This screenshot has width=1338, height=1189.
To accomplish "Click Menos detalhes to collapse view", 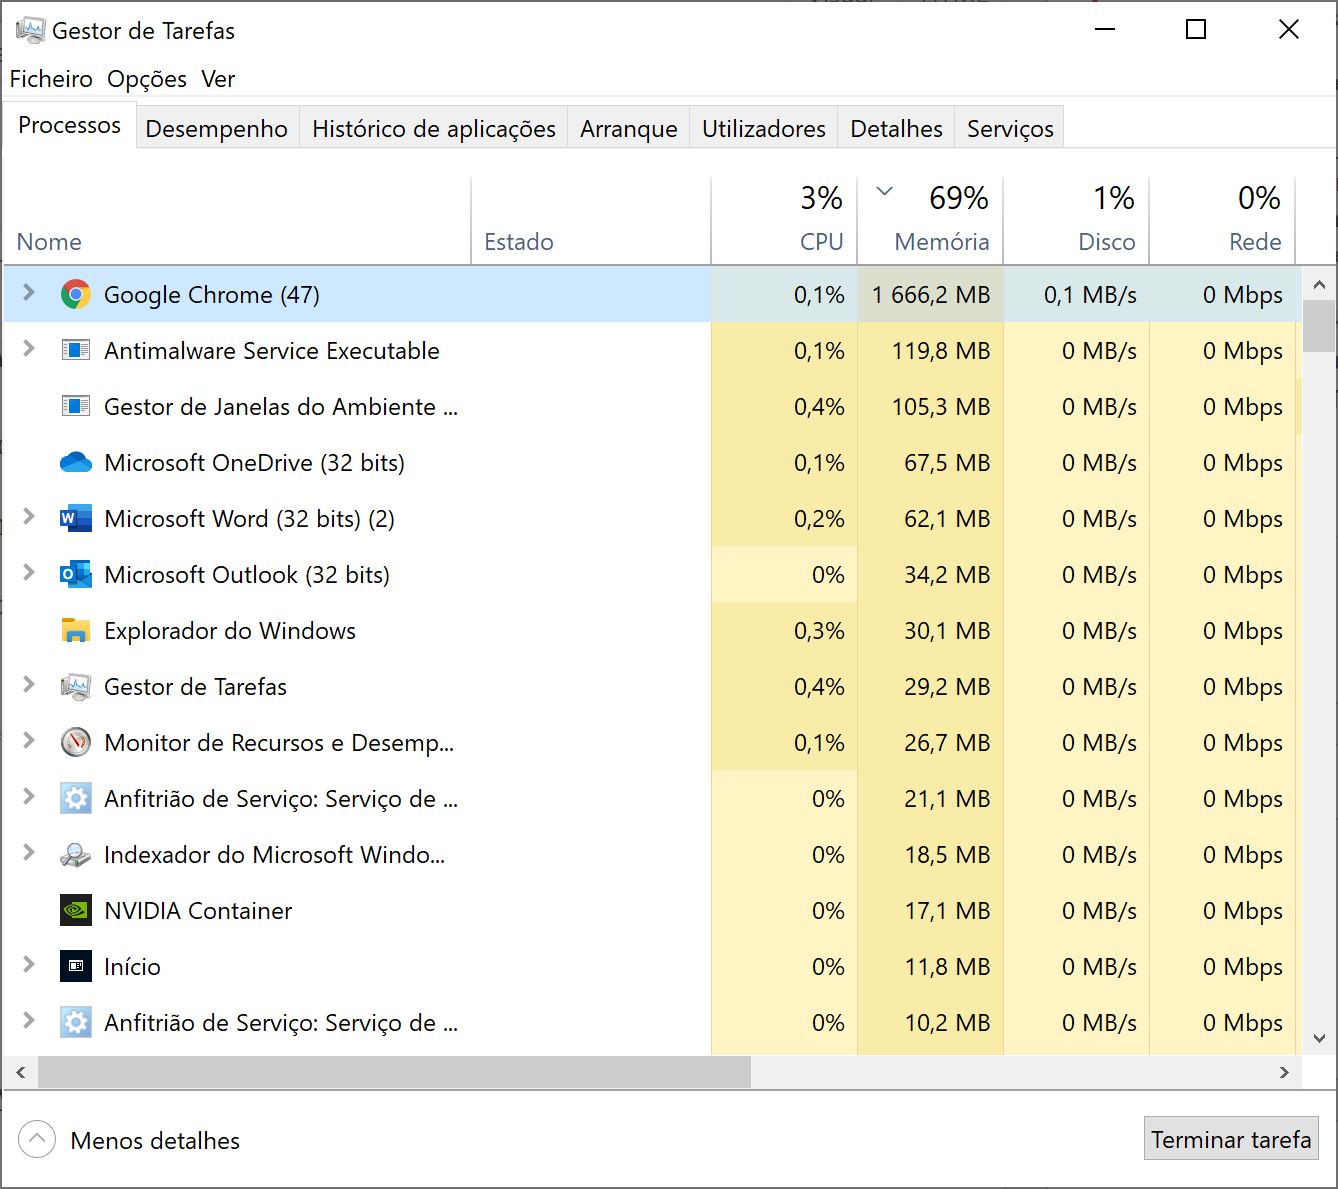I will click(x=129, y=1140).
